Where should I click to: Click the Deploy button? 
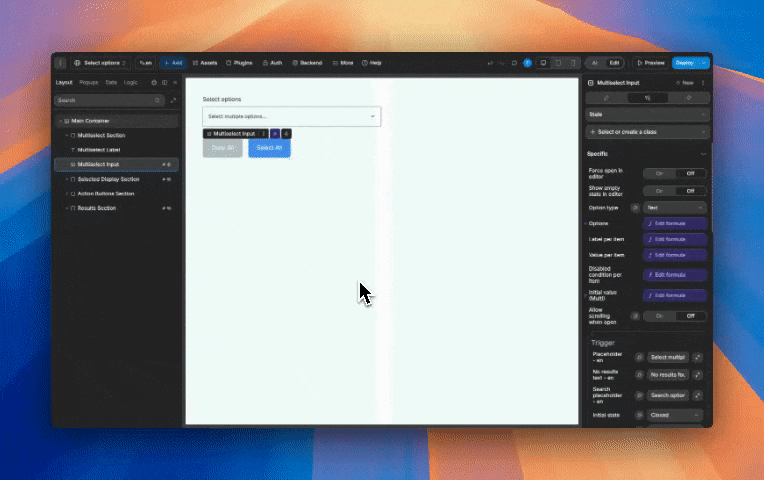point(685,63)
